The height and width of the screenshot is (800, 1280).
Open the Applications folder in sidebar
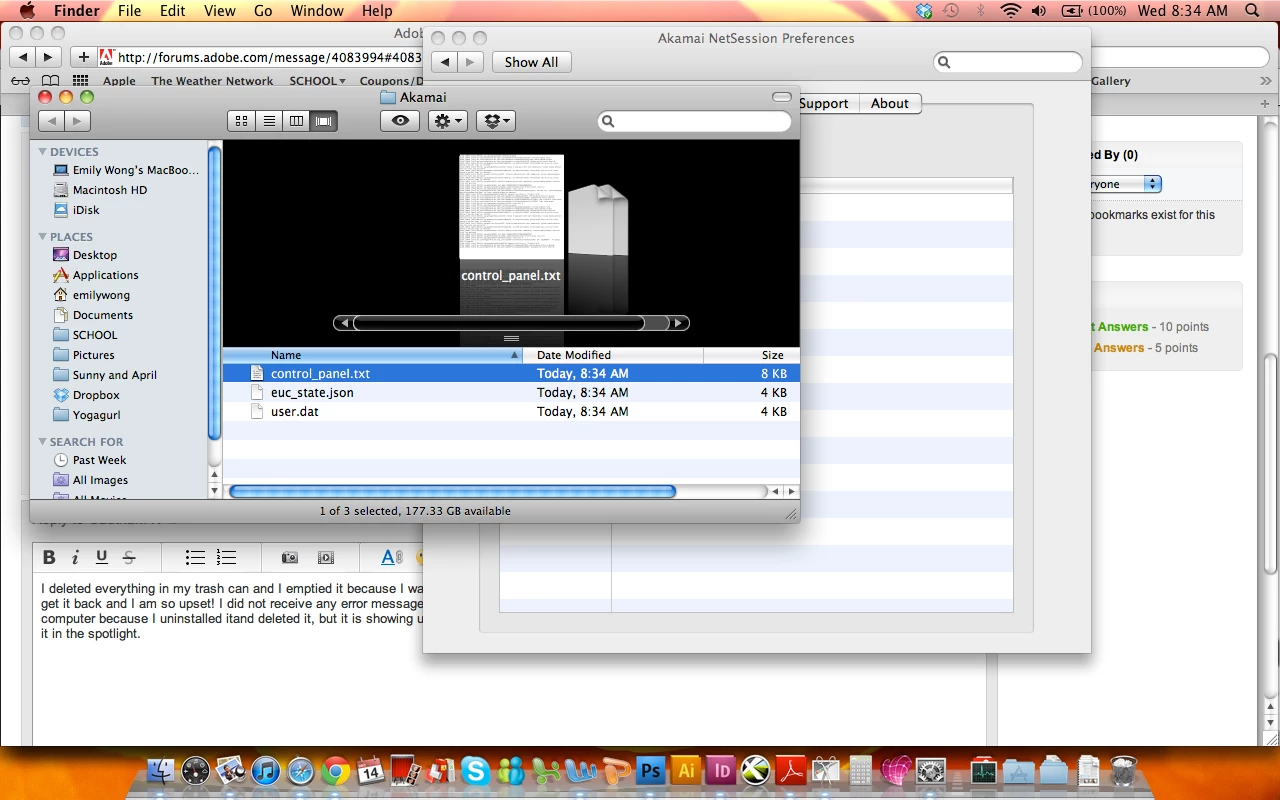click(x=105, y=275)
